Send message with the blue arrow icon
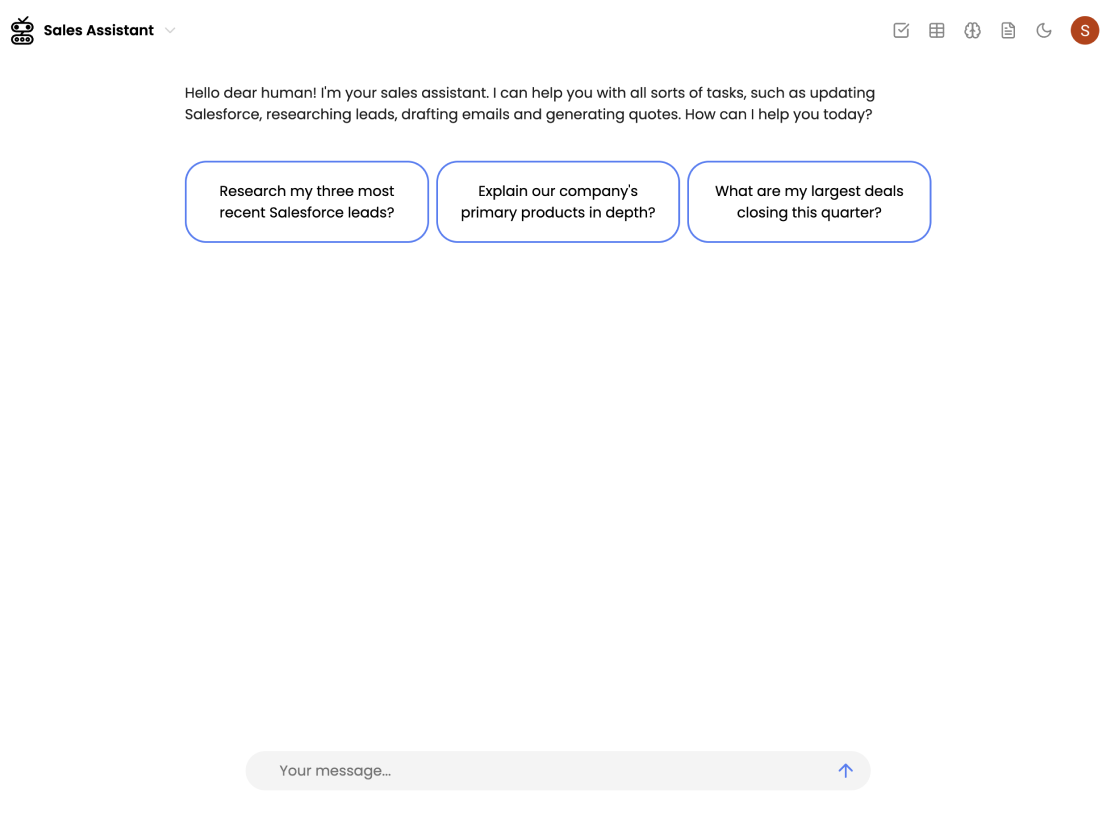The width and height of the screenshot is (1116, 815). tap(845, 770)
